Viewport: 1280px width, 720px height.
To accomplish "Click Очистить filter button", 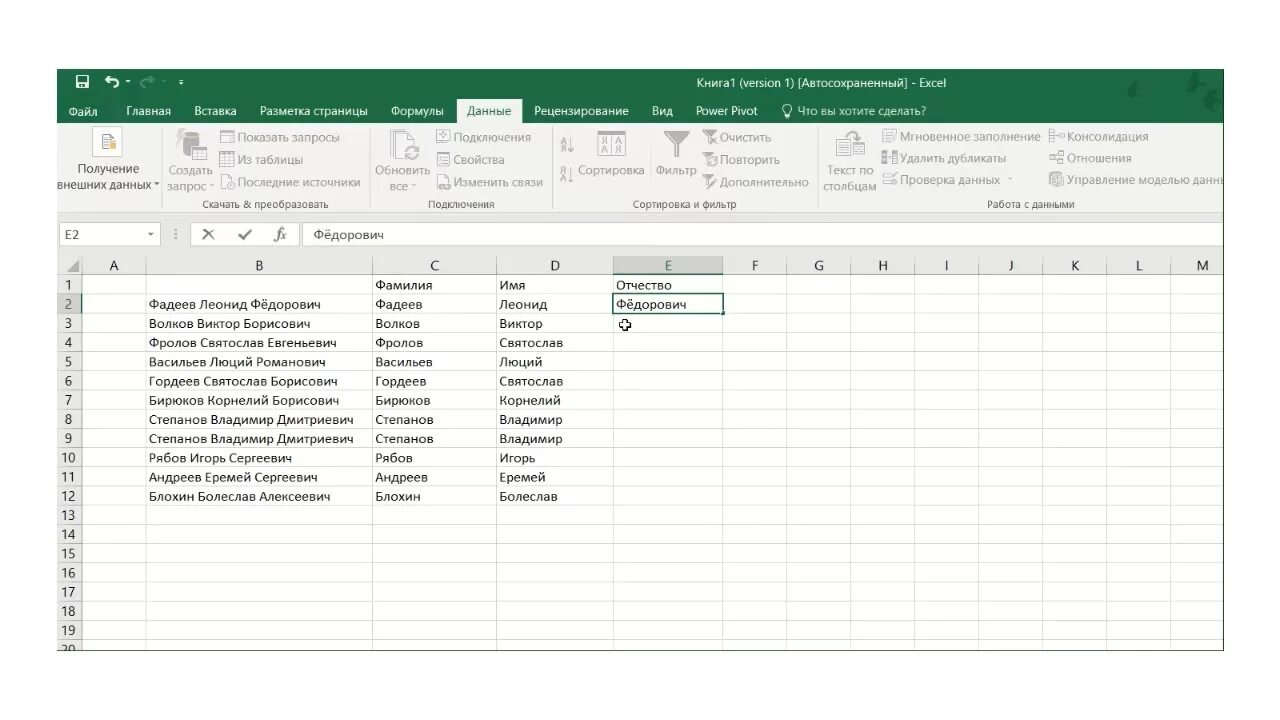I will [737, 137].
